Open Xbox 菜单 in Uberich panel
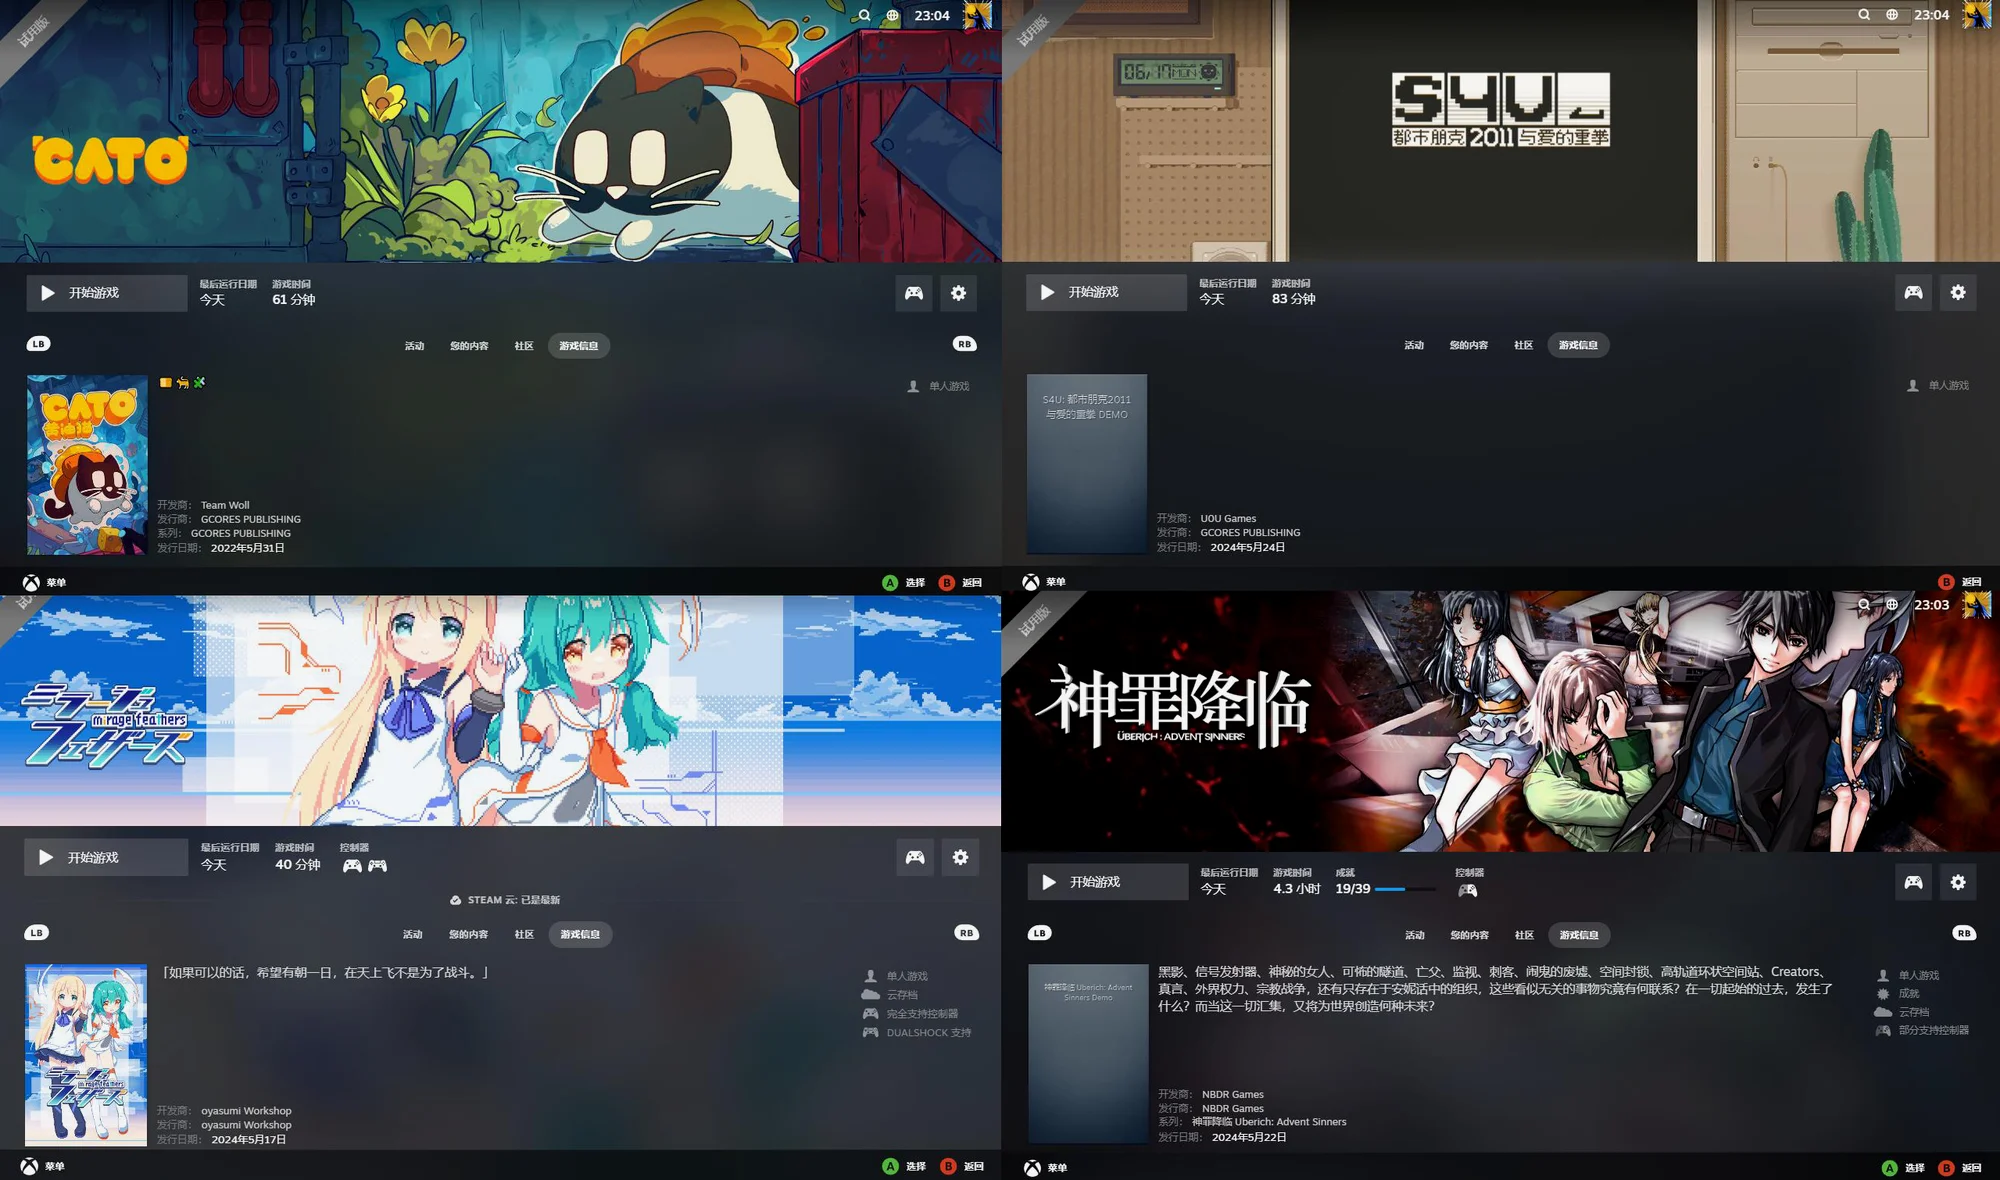This screenshot has width=2000, height=1180. click(x=1045, y=1167)
